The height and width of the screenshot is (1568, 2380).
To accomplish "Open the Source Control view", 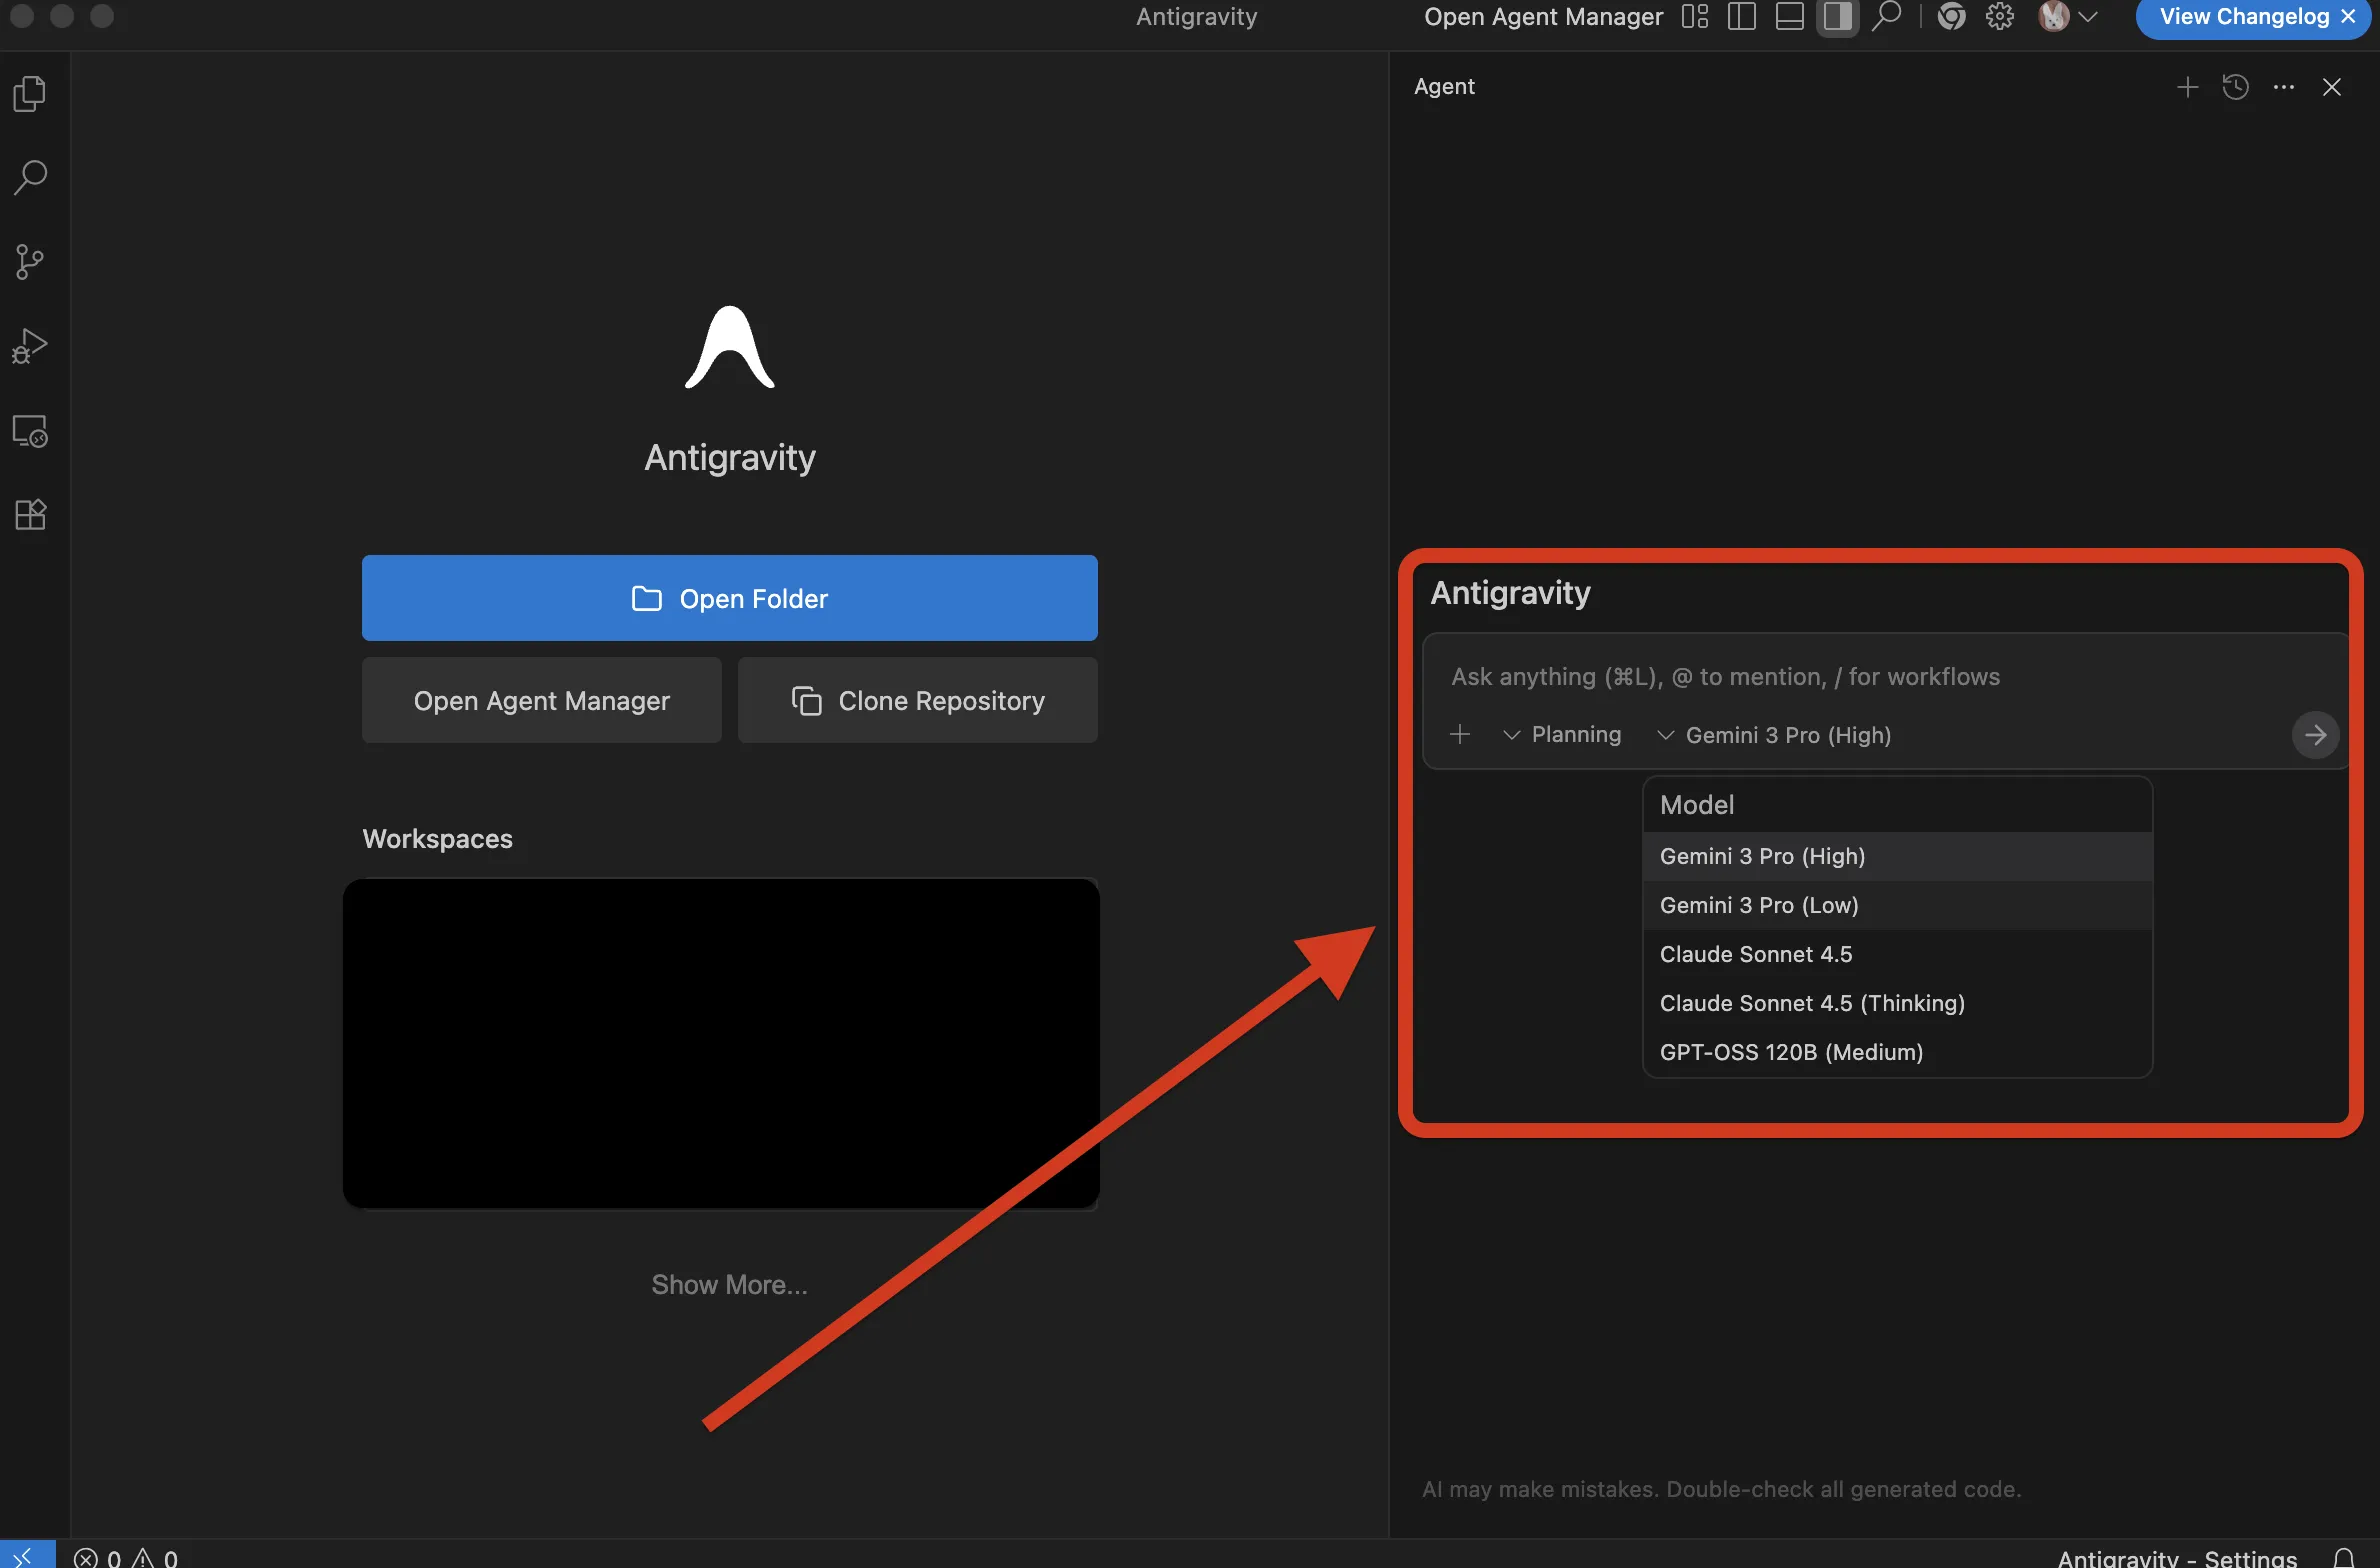I will tap(30, 262).
